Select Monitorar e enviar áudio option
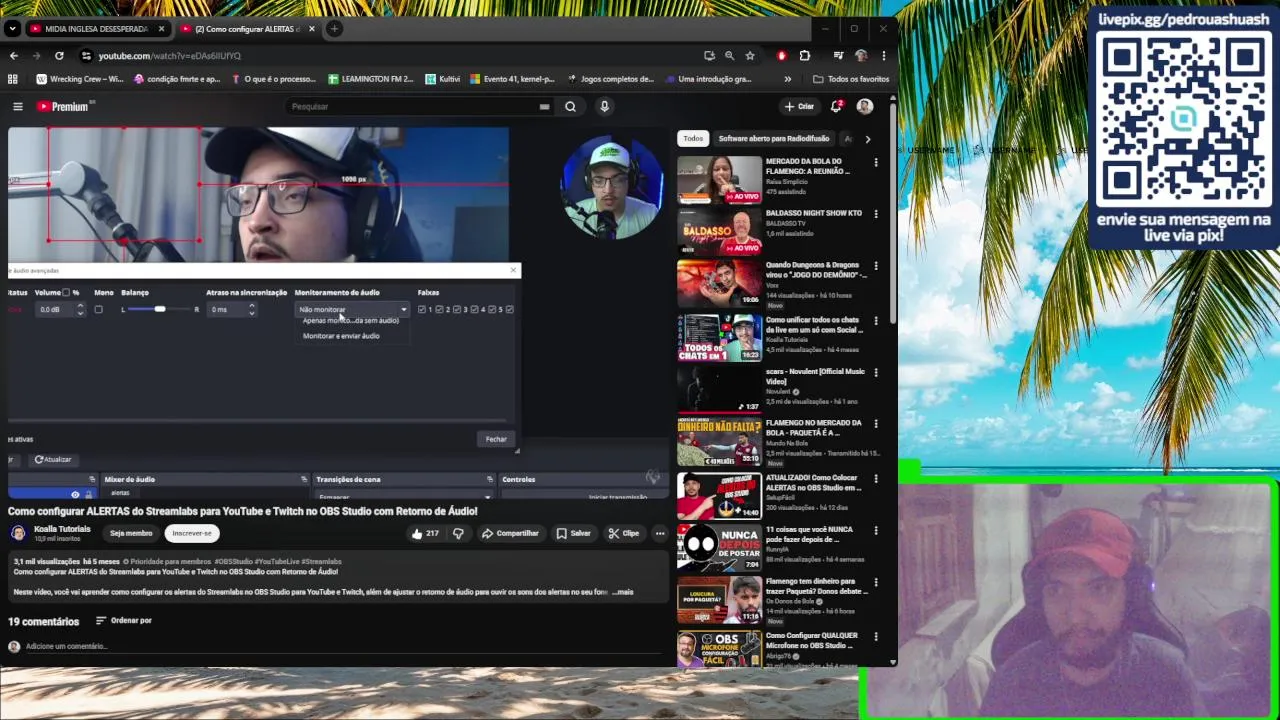1280x720 pixels. 341,336
